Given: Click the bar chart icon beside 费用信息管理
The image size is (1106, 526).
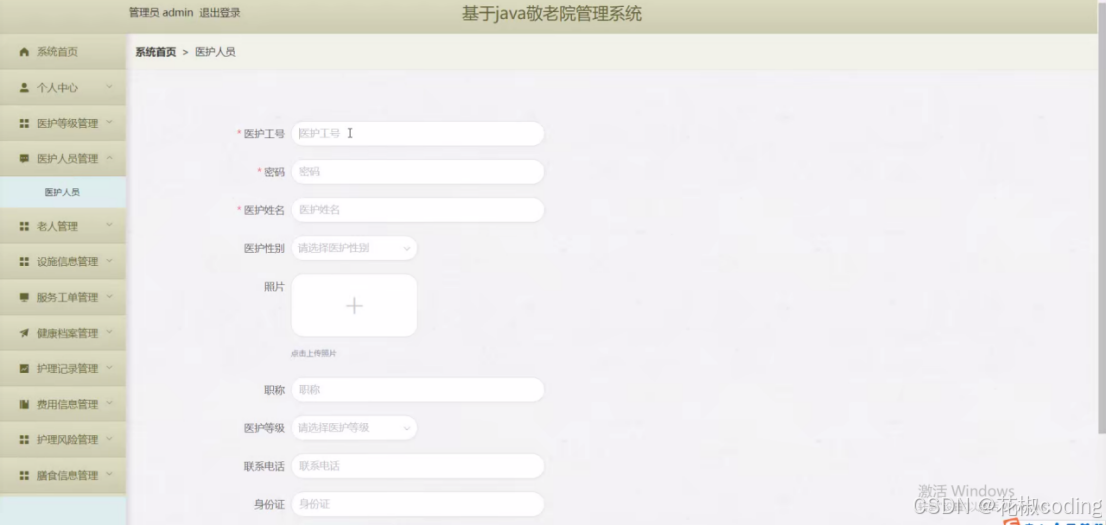Looking at the screenshot, I should pyautogui.click(x=24, y=404).
